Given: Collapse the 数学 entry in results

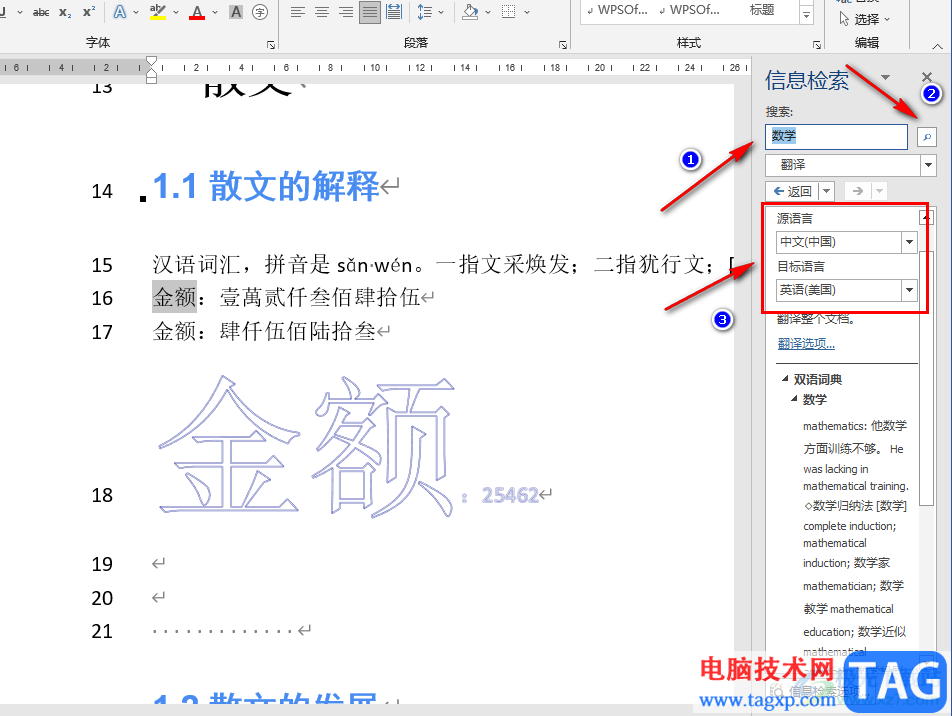Looking at the screenshot, I should point(794,399).
